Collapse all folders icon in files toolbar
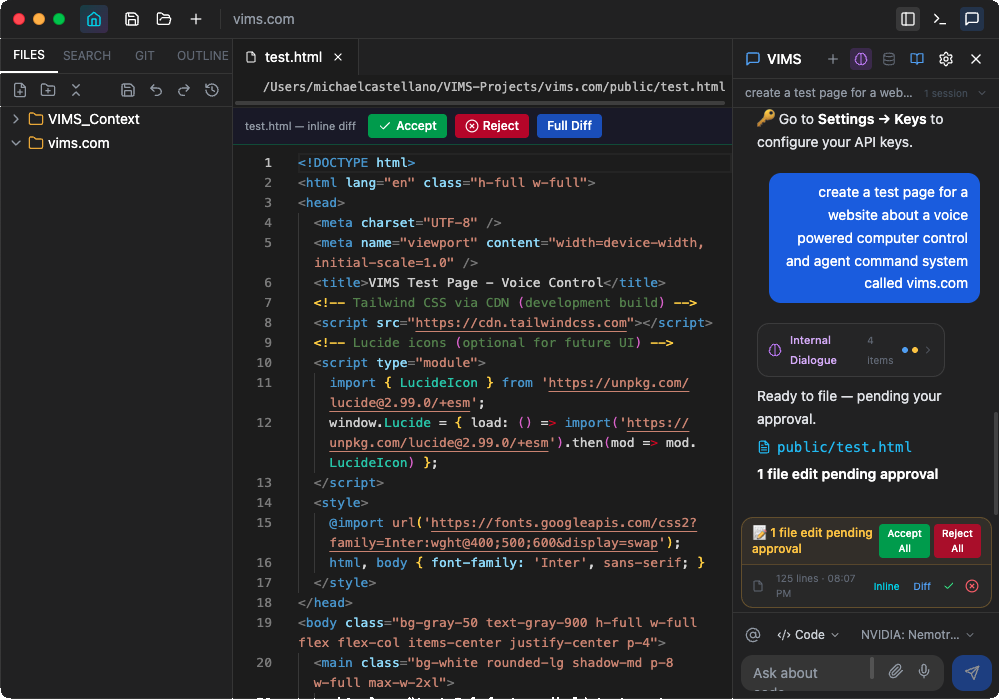 [76, 90]
